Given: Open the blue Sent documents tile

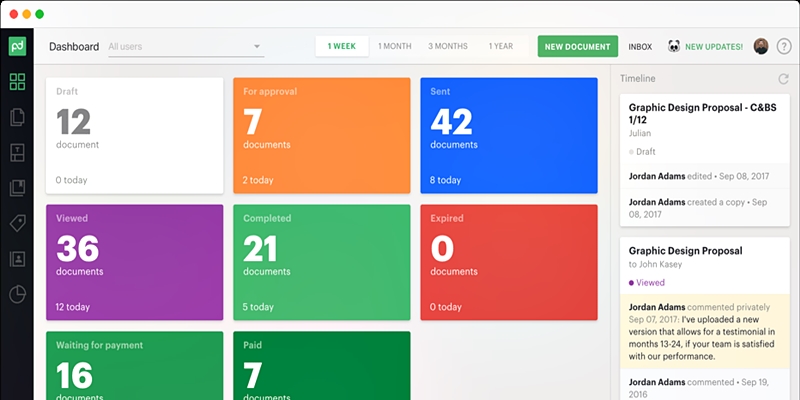Looking at the screenshot, I should coord(508,135).
